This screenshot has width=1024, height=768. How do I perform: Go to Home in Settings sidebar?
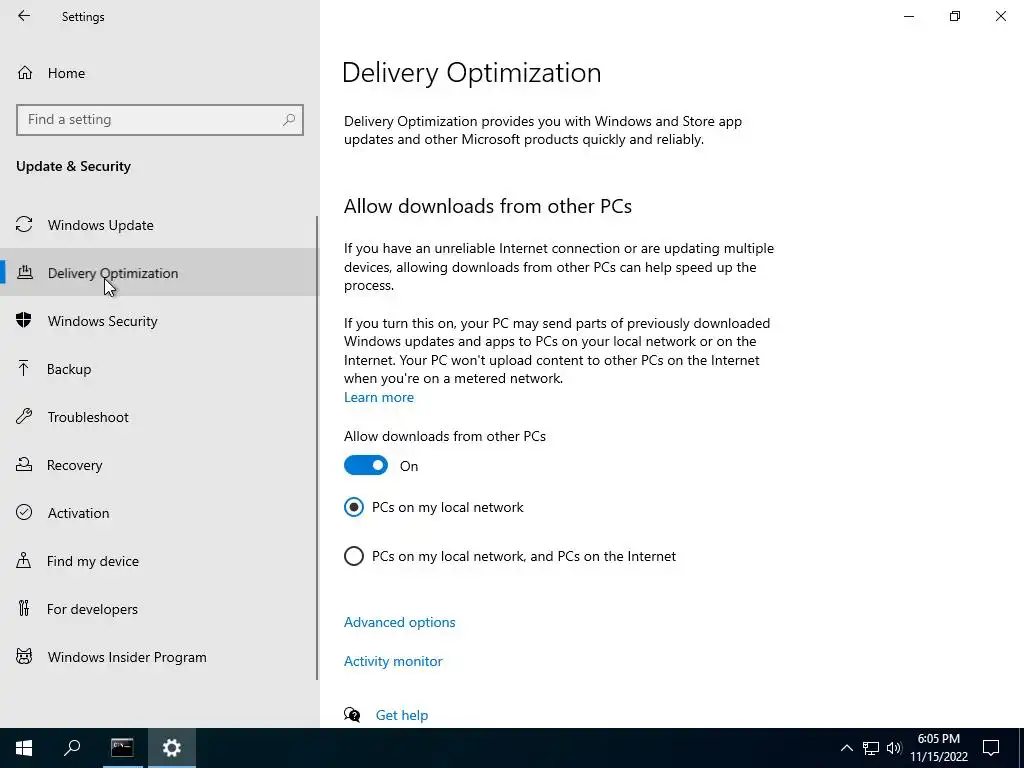(159, 72)
